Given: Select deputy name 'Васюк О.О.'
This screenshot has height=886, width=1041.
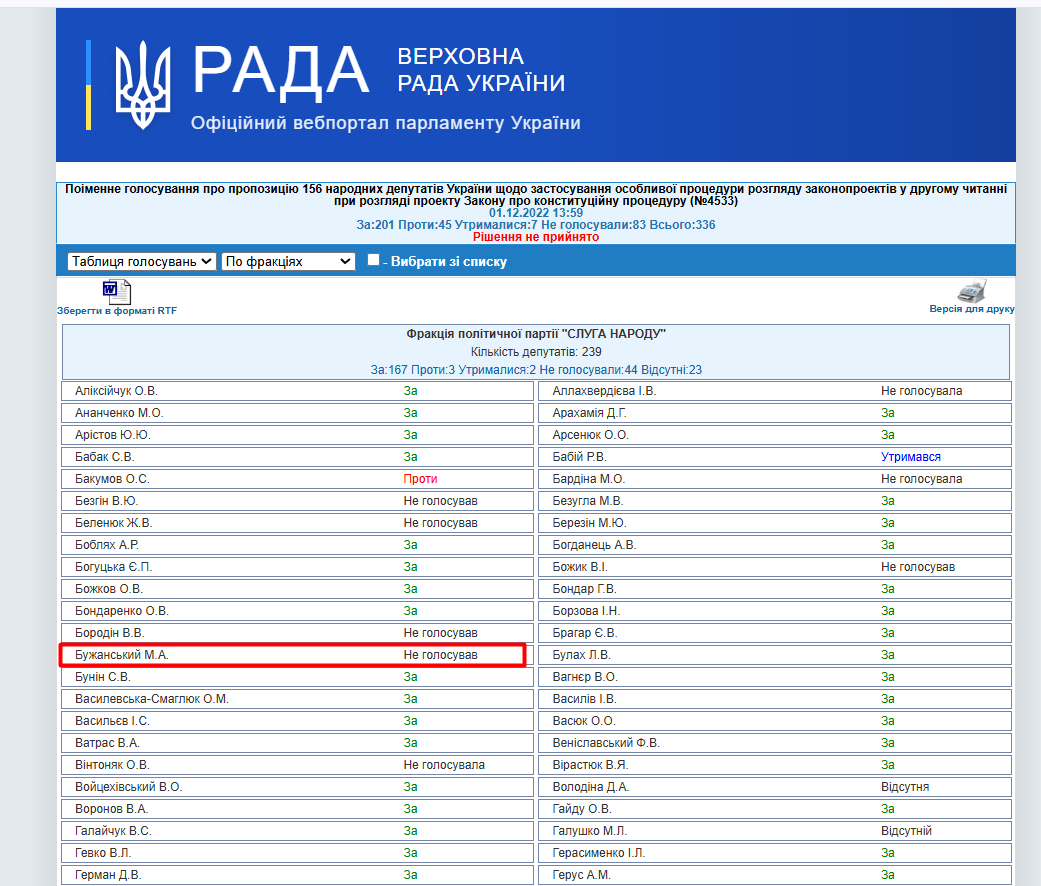Looking at the screenshot, I should pyautogui.click(x=584, y=721).
